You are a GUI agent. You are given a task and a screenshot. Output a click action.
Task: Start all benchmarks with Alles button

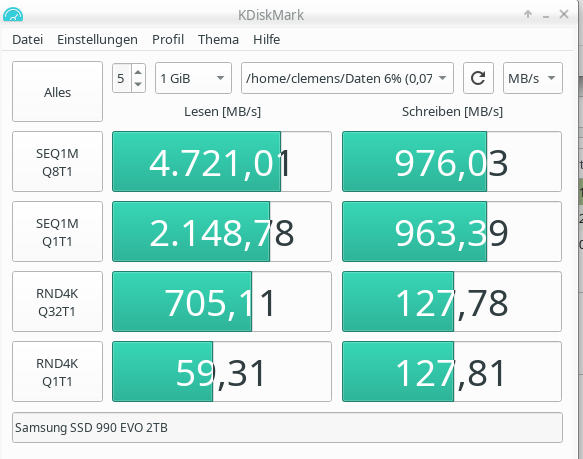(x=57, y=92)
